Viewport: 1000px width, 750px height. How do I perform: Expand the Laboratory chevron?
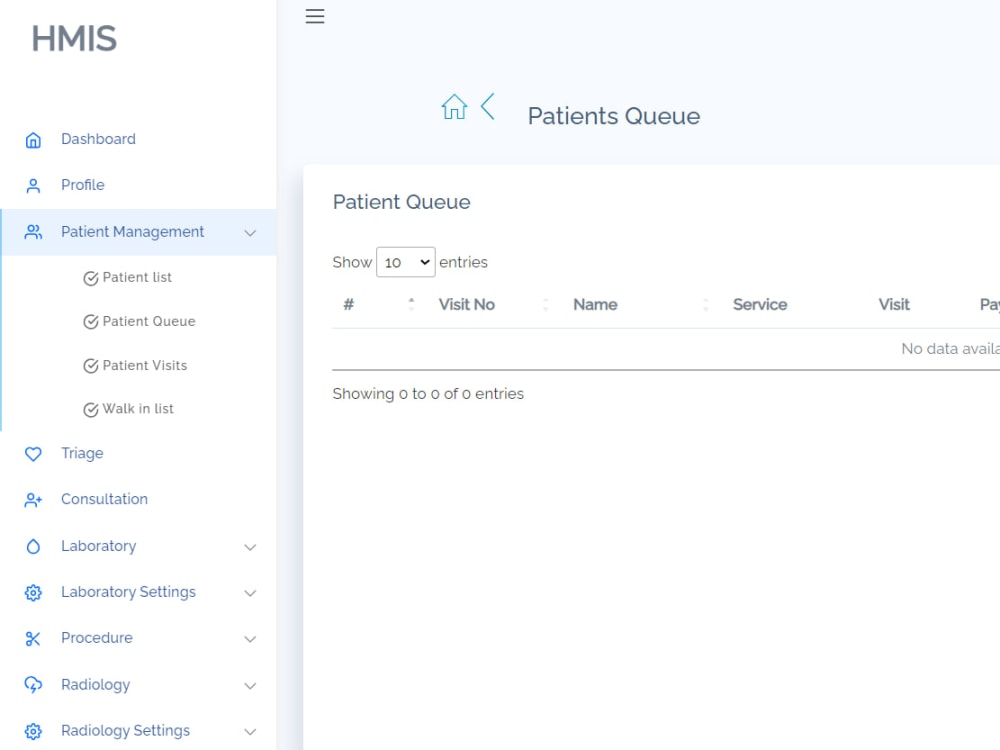pos(250,547)
